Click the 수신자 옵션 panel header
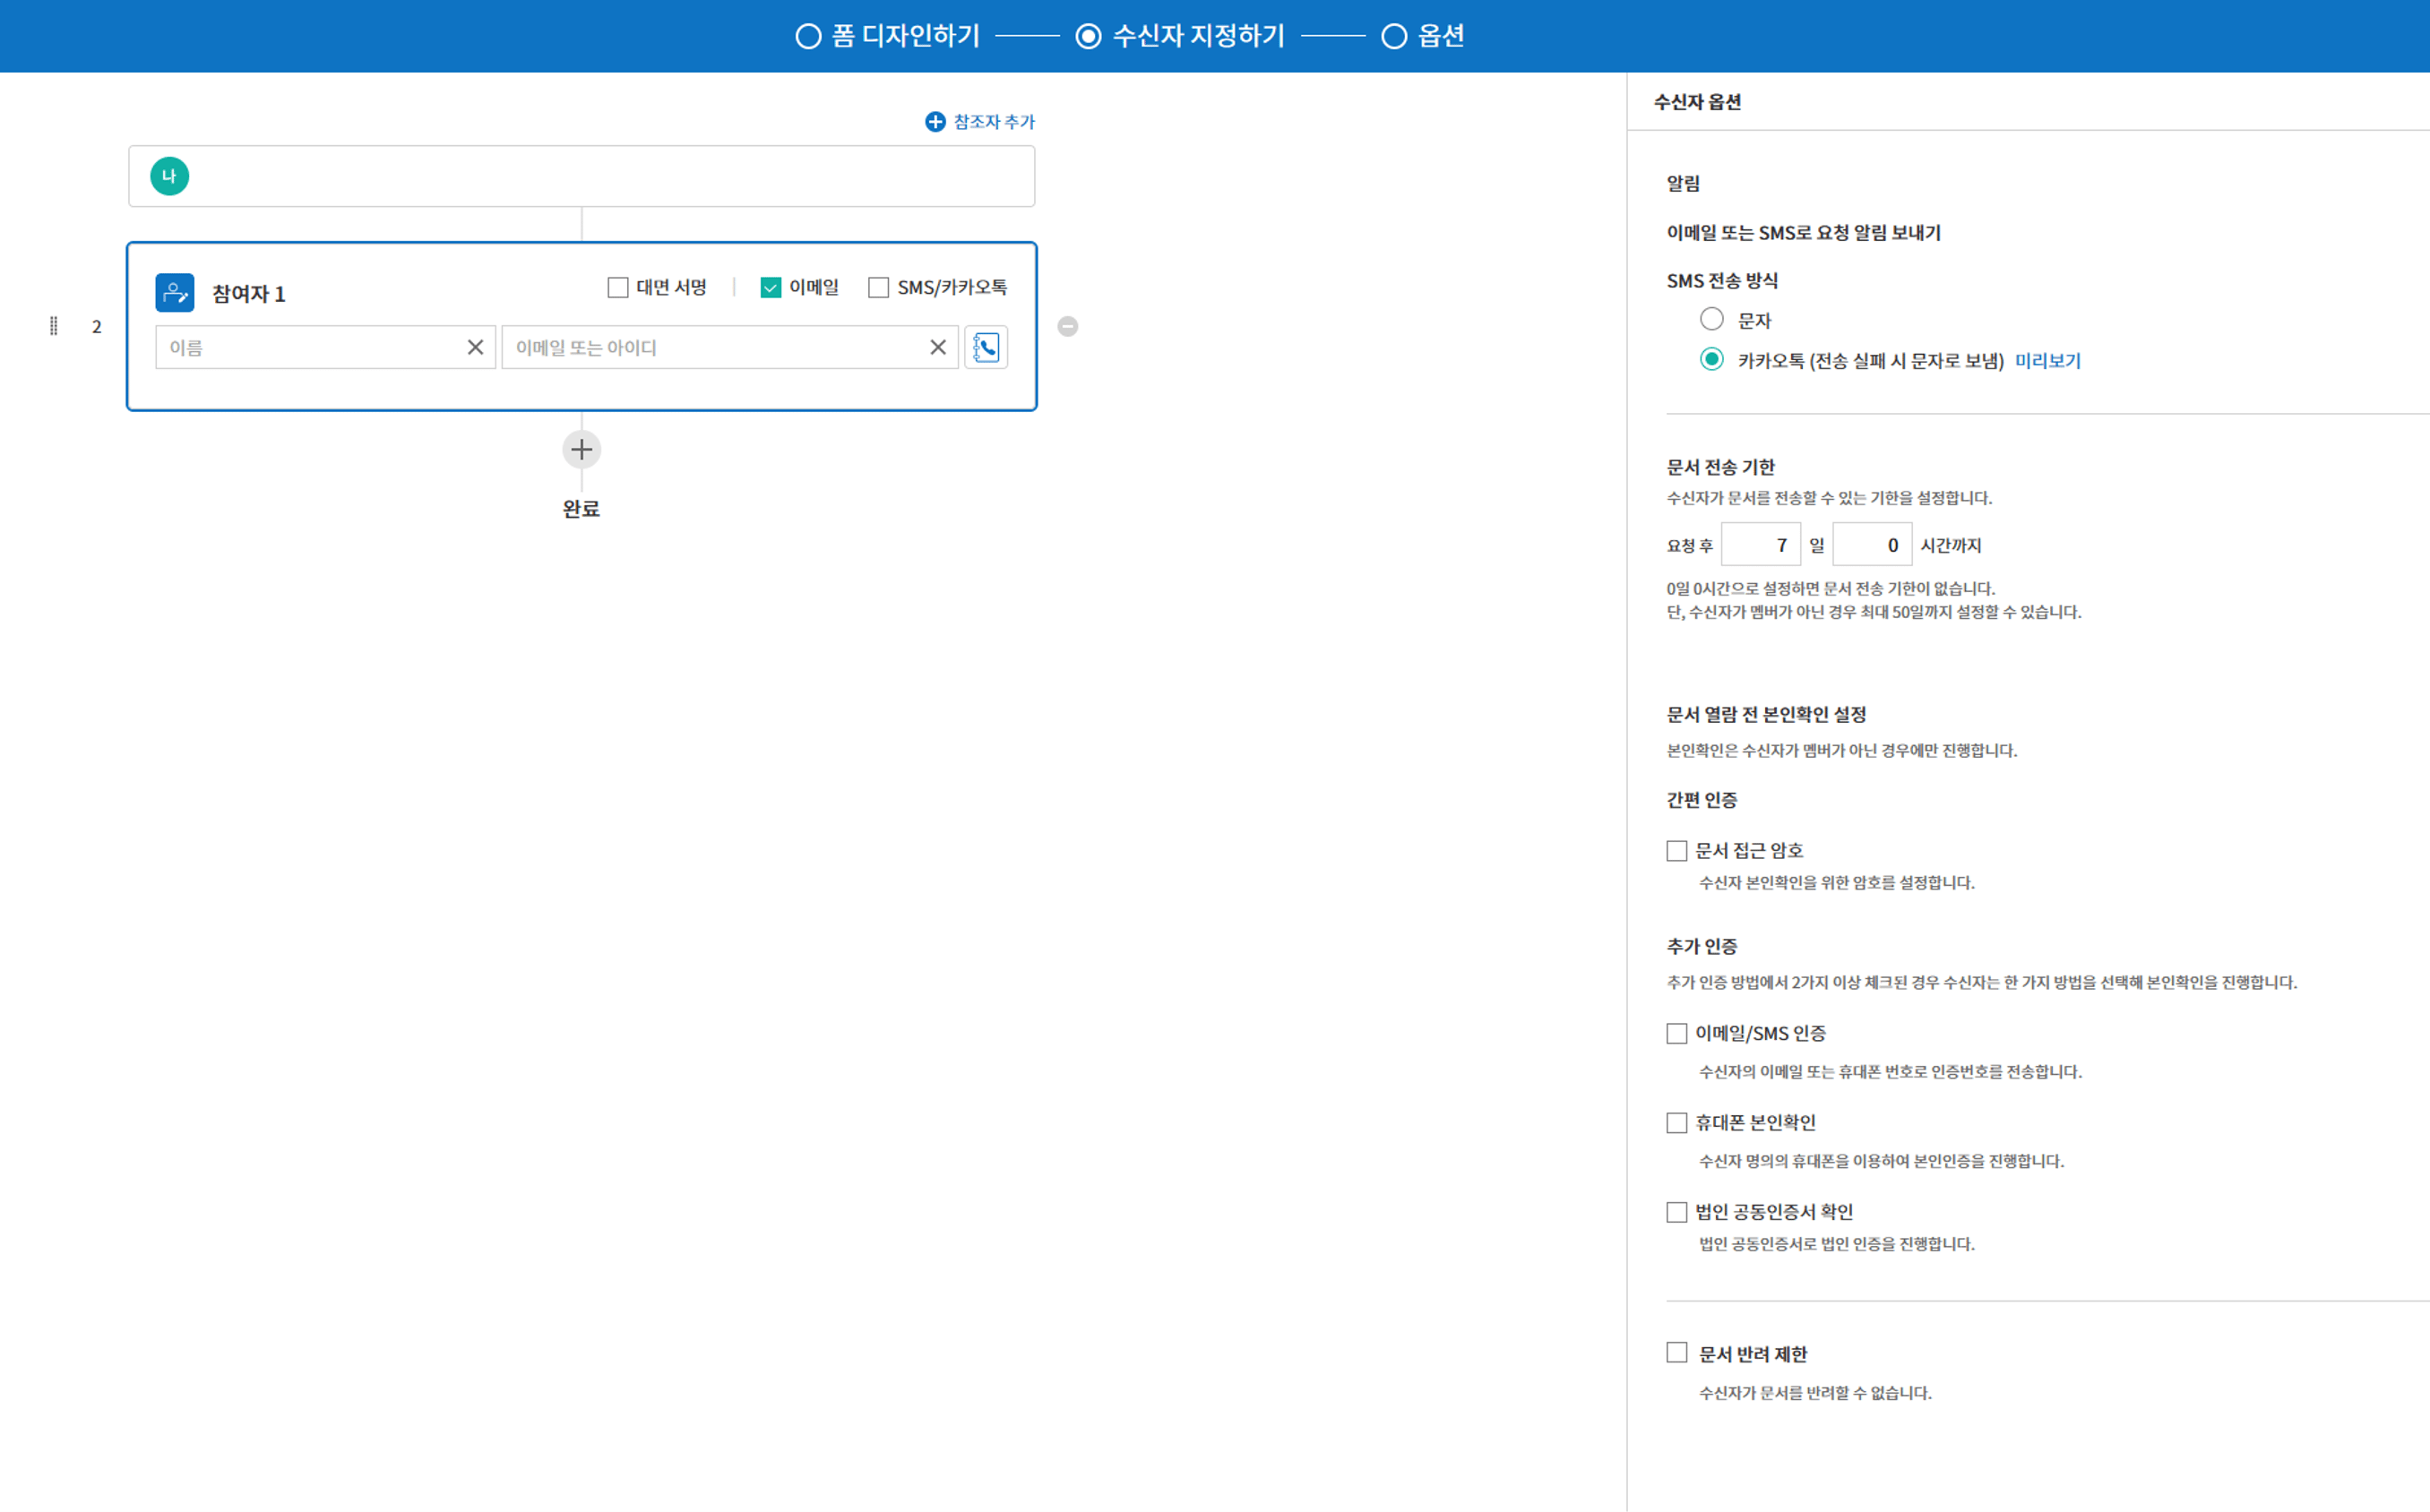Image resolution: width=2430 pixels, height=1512 pixels. pos(1697,102)
